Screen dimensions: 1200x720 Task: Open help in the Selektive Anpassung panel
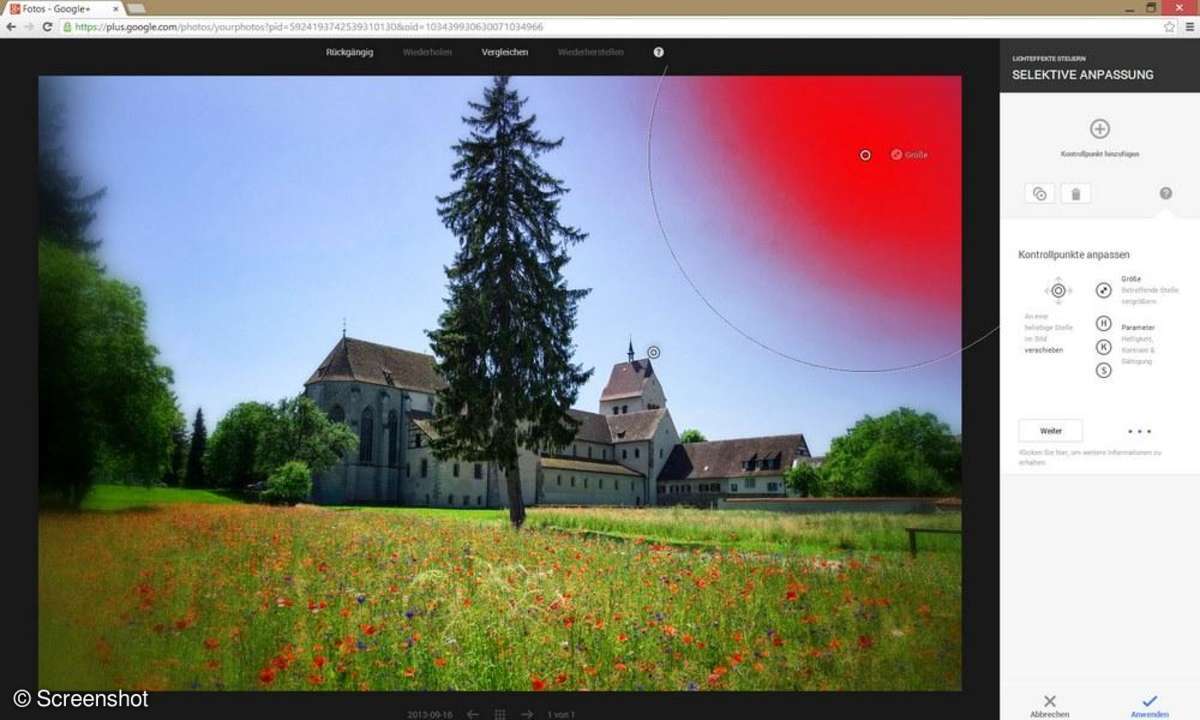[x=1165, y=193]
